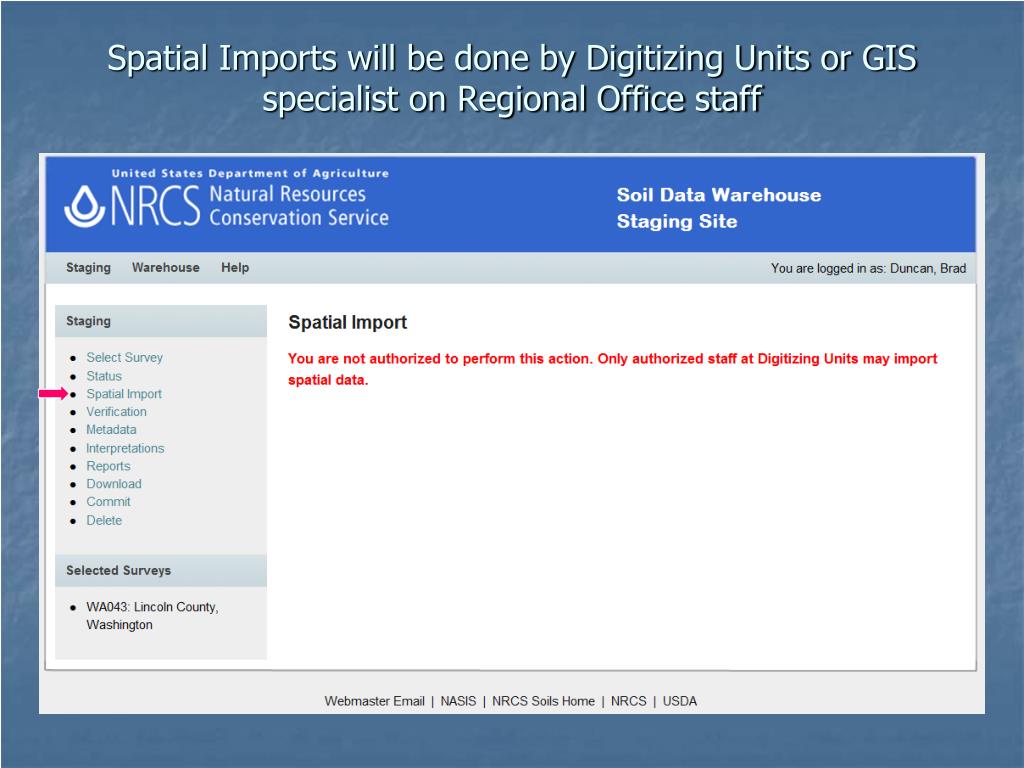Click the Spatial Import page heading
1024x768 pixels.
(x=347, y=322)
